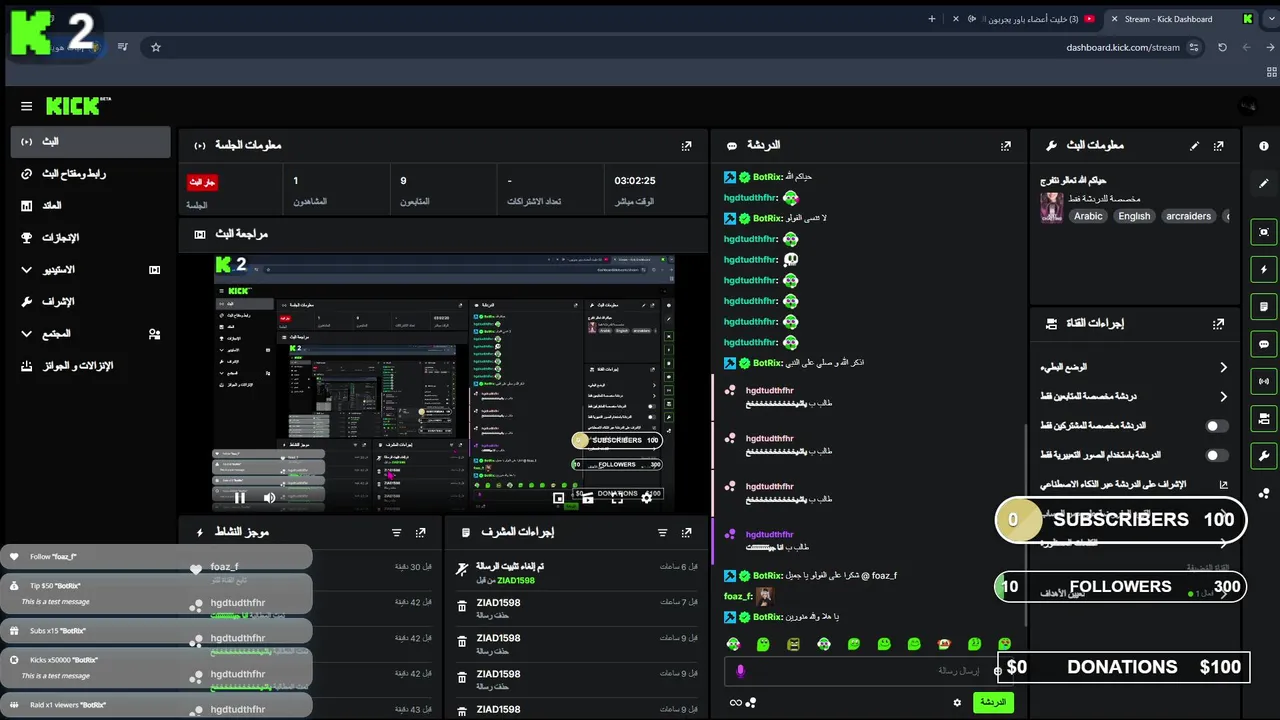Open الإنجازات sidebar item
Screen dimensions: 1280x720
point(90,238)
